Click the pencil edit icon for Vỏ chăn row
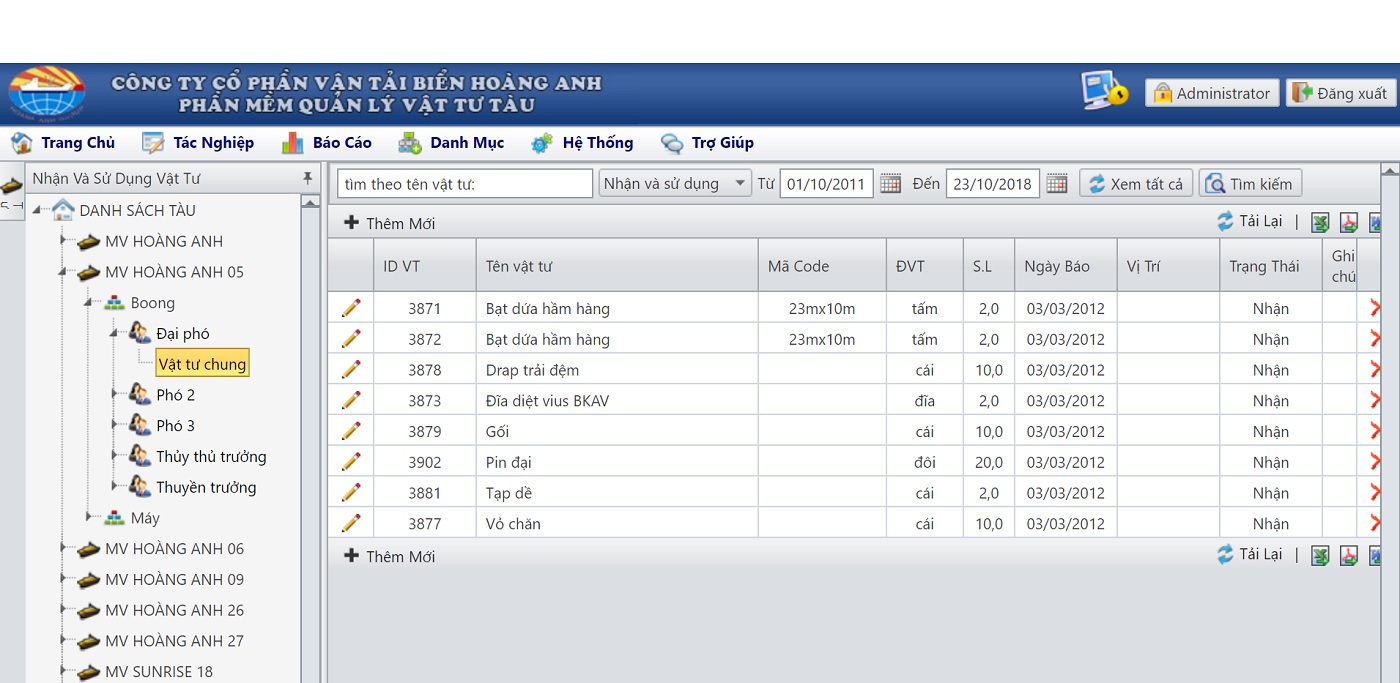The width and height of the screenshot is (1400, 683). click(x=351, y=523)
